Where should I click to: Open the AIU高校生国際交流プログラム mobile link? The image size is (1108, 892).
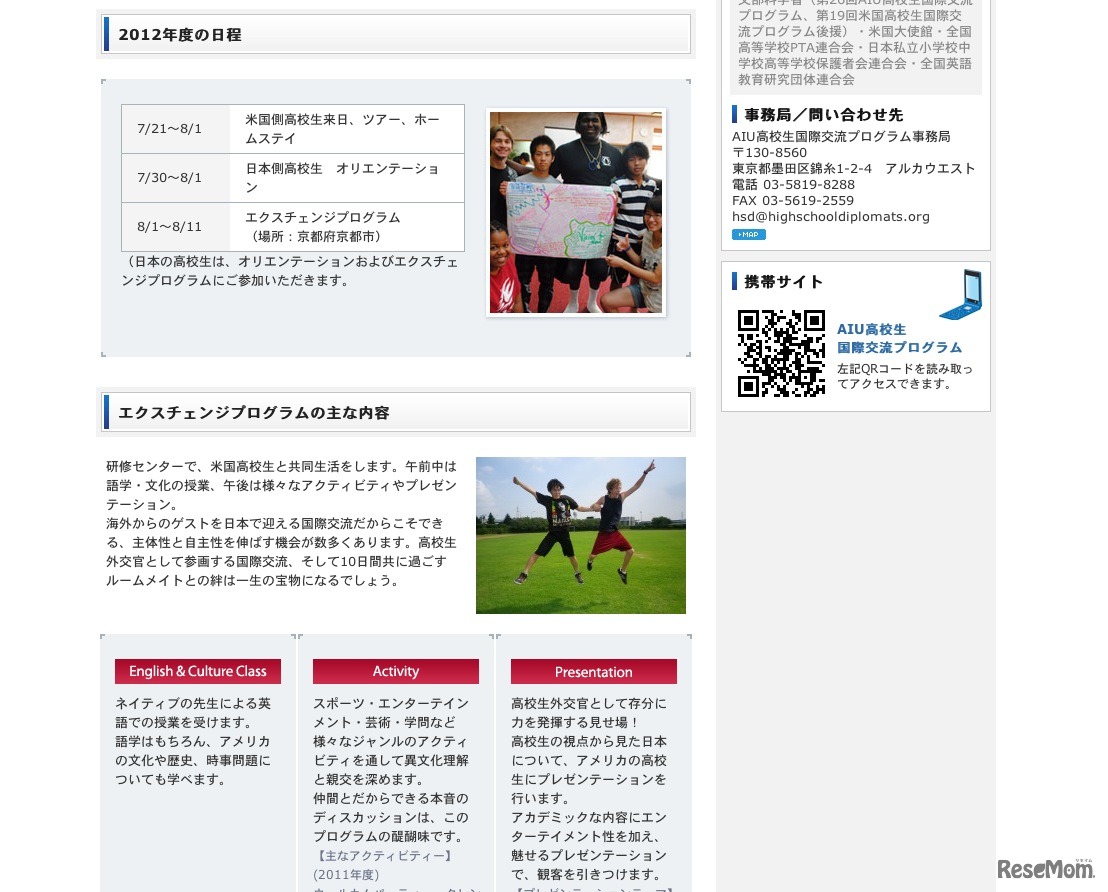coord(899,338)
